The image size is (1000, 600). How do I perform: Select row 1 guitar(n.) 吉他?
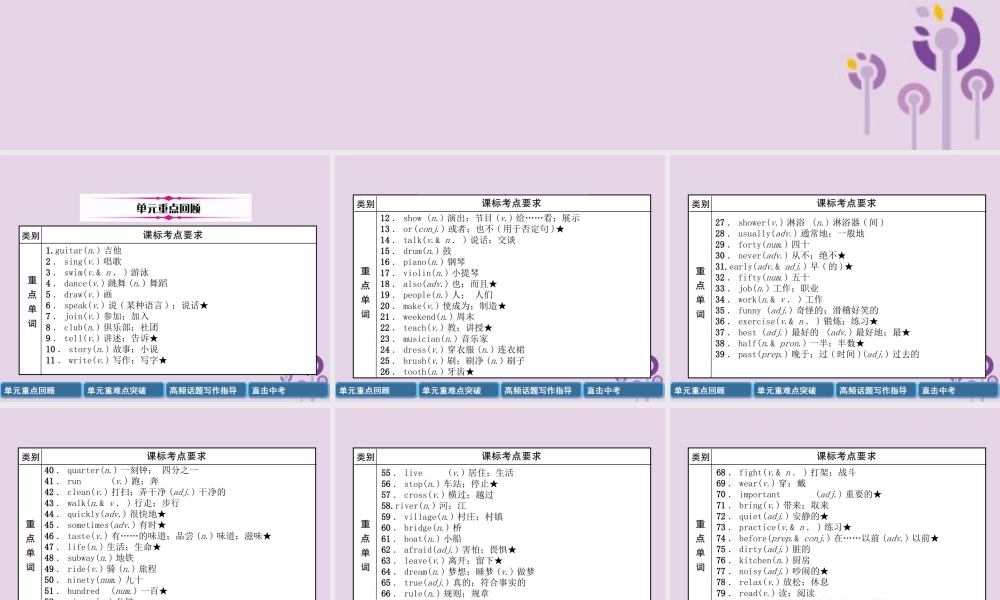(84, 251)
